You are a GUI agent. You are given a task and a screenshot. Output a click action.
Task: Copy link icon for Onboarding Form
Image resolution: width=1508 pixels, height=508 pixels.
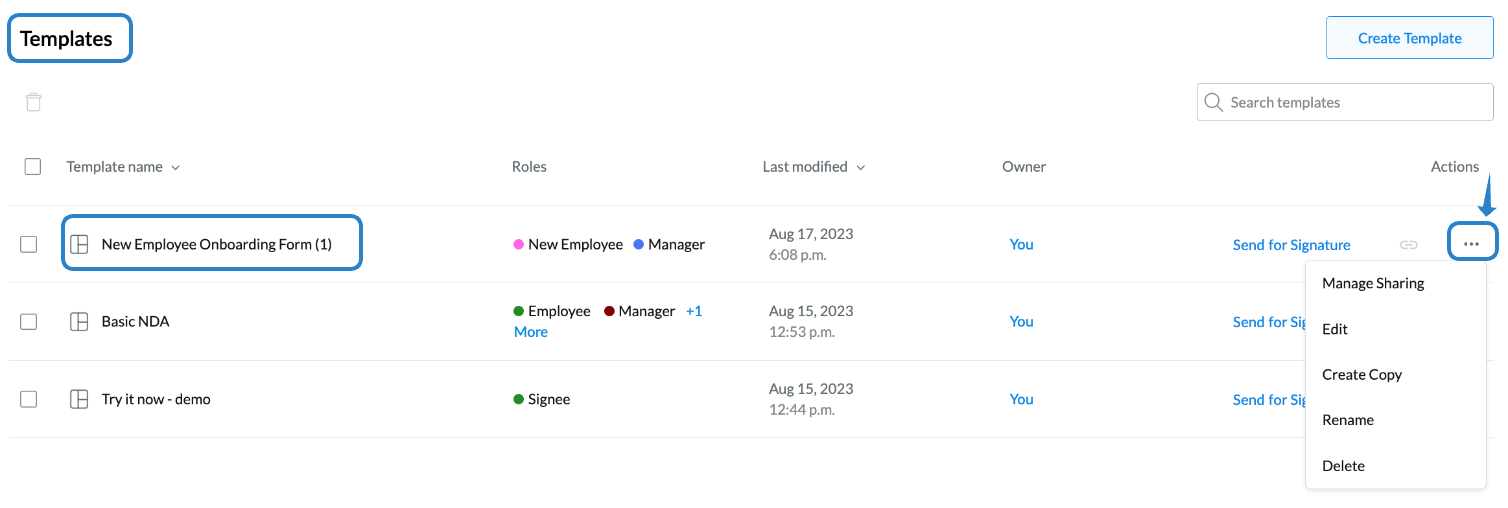(x=1408, y=244)
